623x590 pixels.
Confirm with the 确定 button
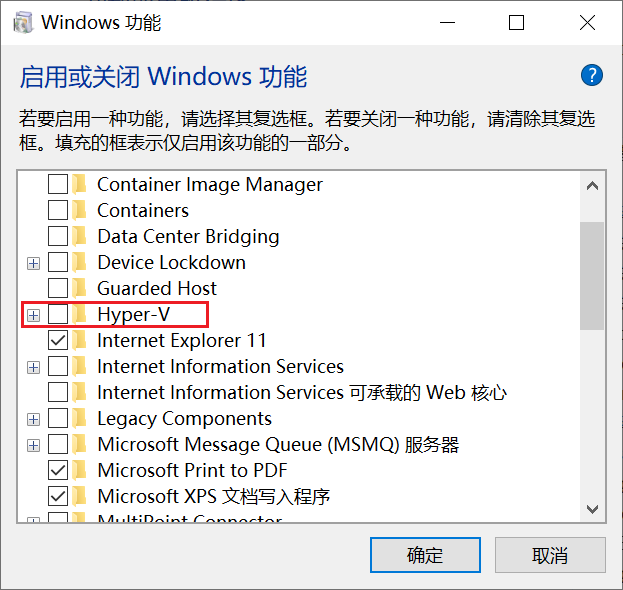pyautogui.click(x=425, y=555)
